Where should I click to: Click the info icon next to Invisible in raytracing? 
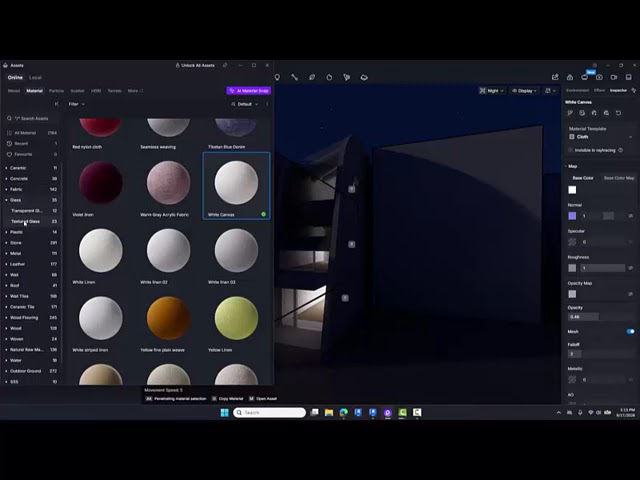(x=620, y=150)
